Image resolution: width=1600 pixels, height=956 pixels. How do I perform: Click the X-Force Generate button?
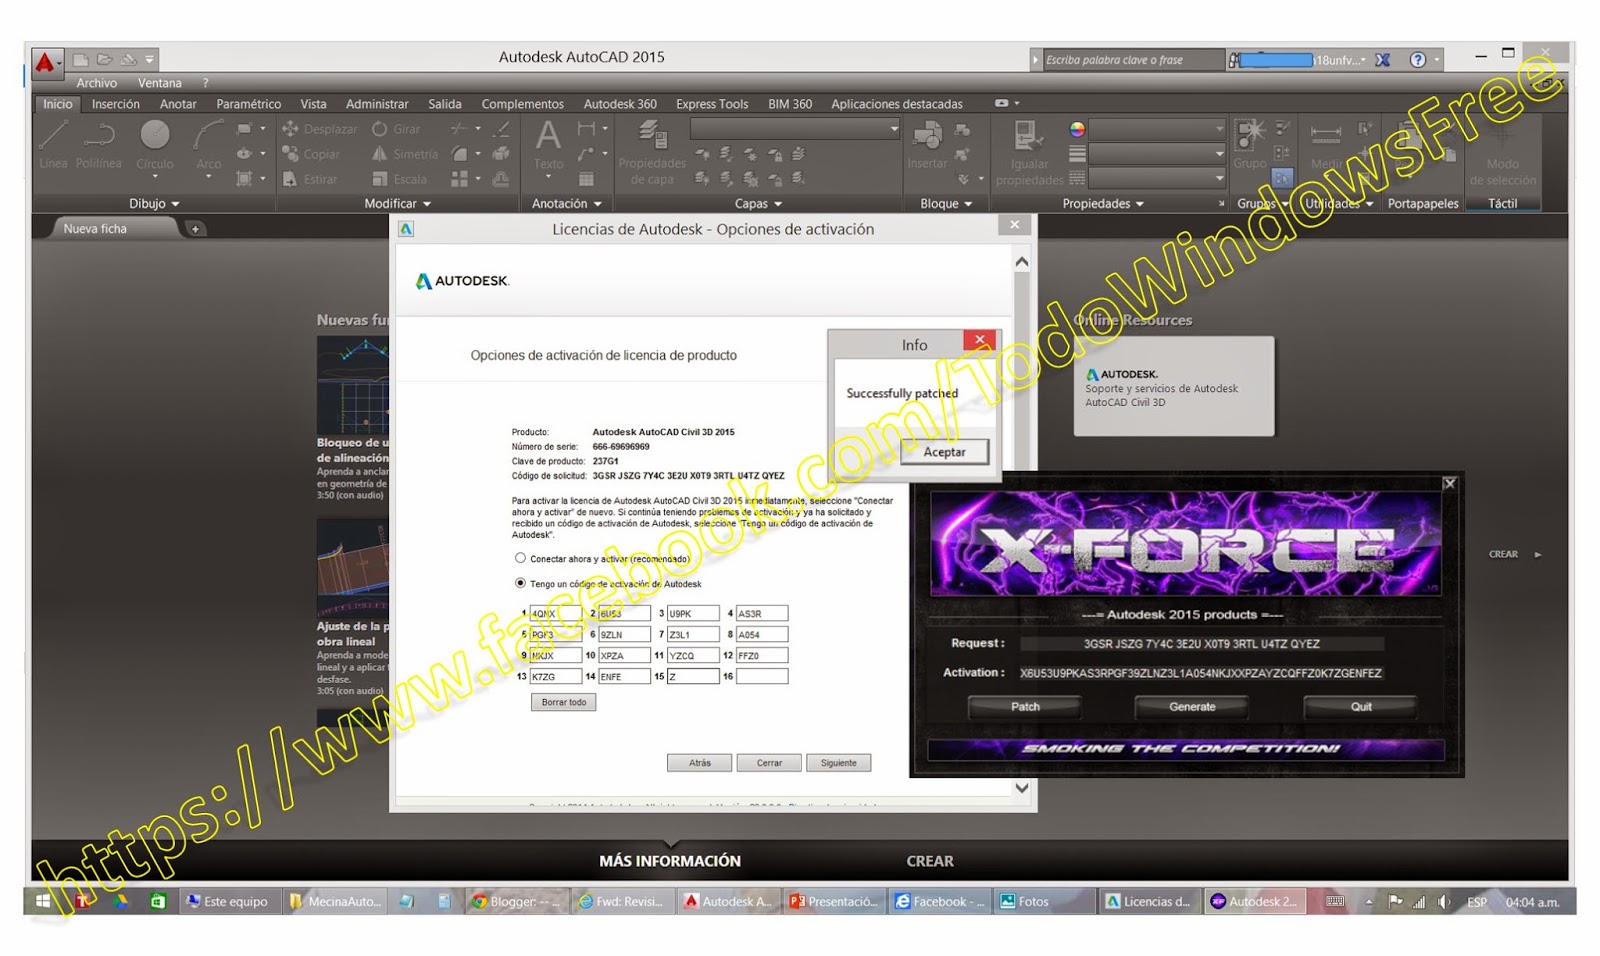[x=1192, y=706]
